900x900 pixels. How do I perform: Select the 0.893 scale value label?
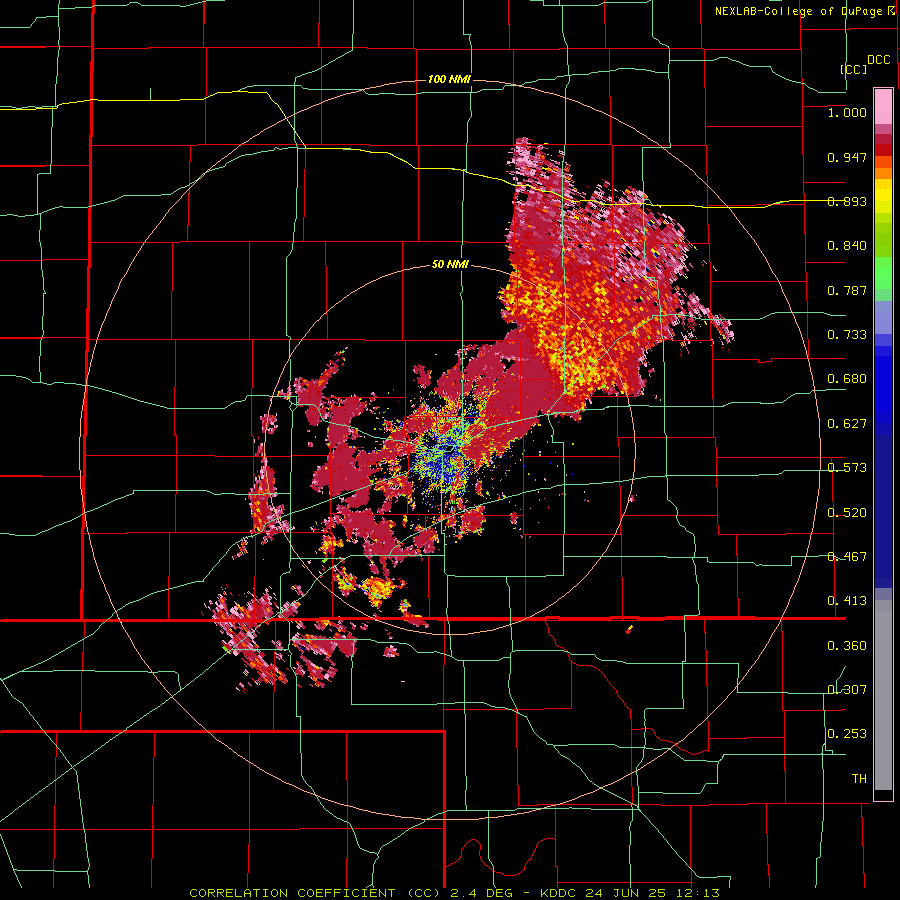coord(847,201)
